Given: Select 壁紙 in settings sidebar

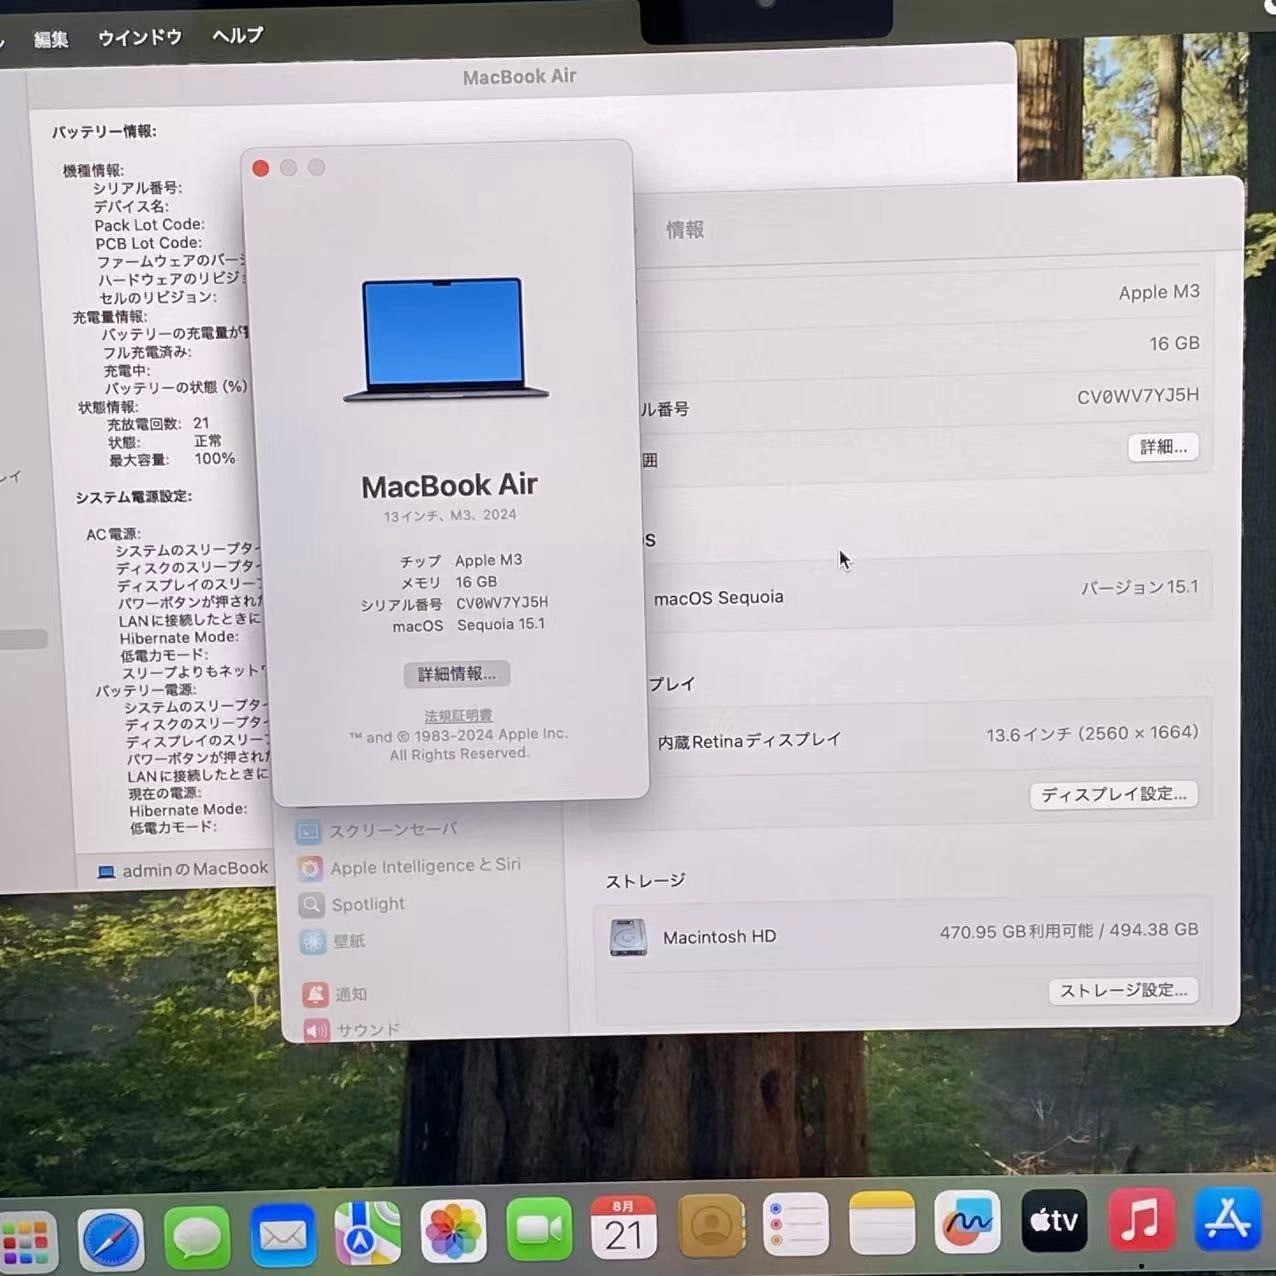Looking at the screenshot, I should (334, 941).
